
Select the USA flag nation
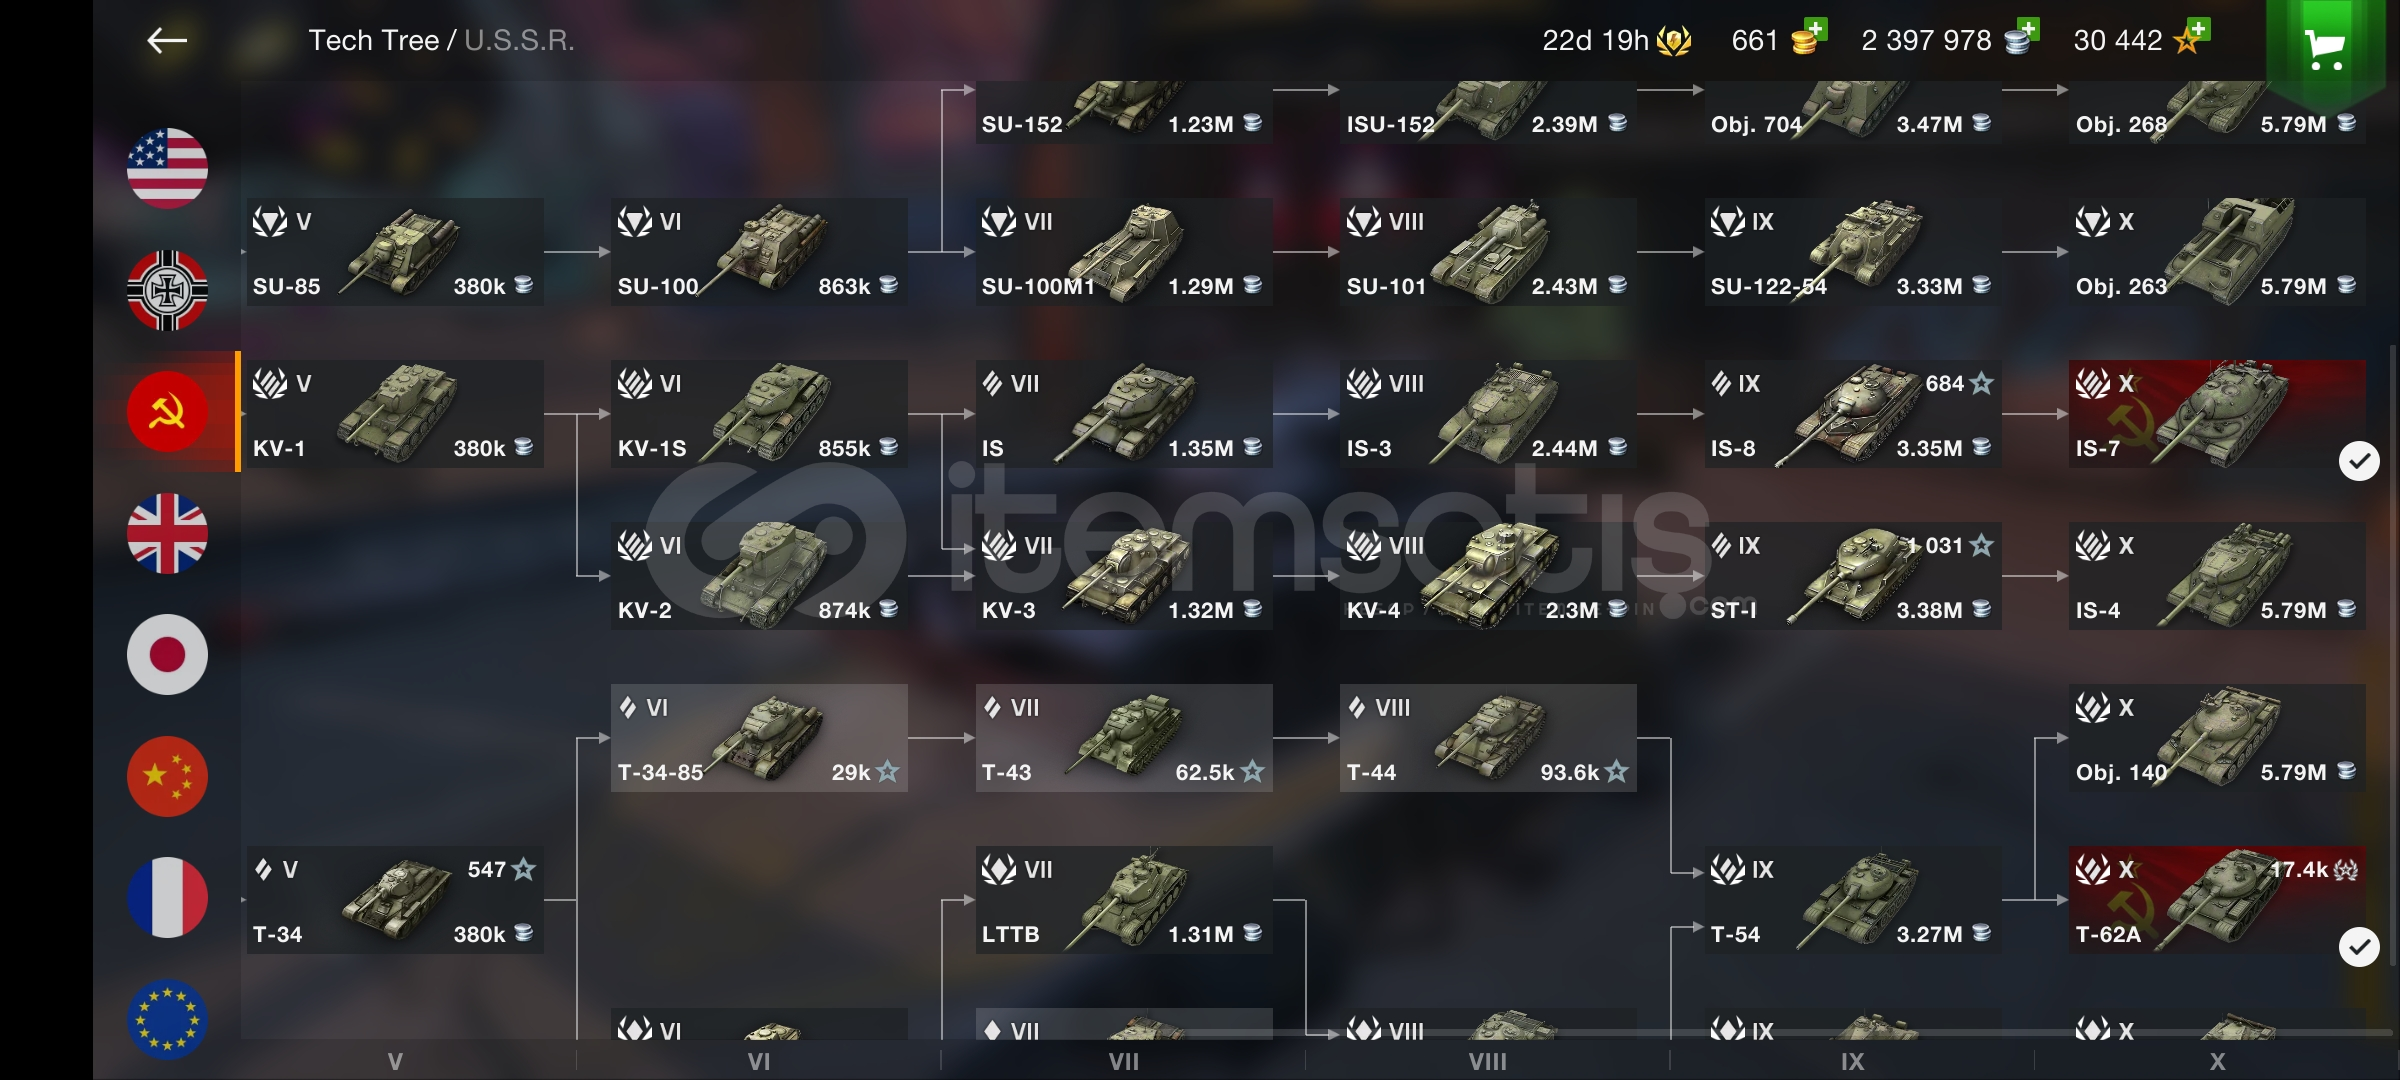(167, 168)
